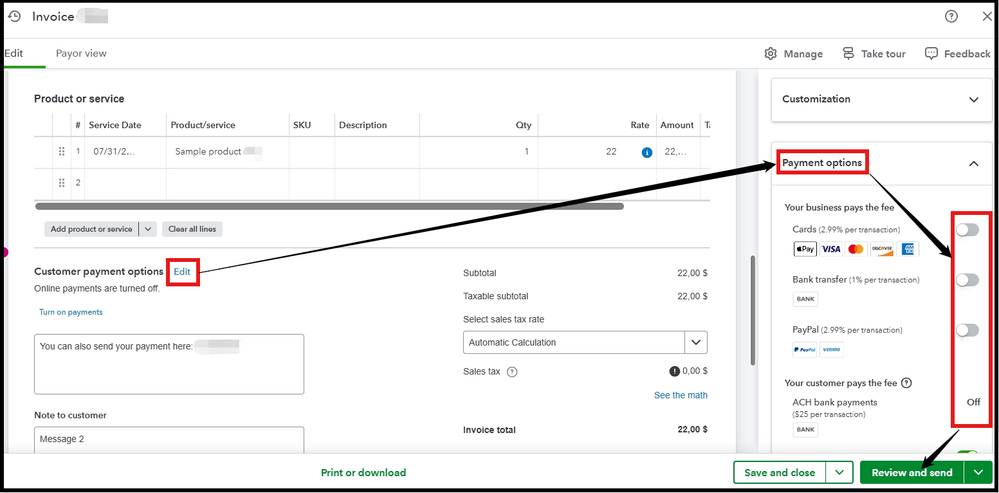Image resolution: width=999 pixels, height=493 pixels.
Task: Click the 07/31 Service Date cell
Action: (x=126, y=152)
